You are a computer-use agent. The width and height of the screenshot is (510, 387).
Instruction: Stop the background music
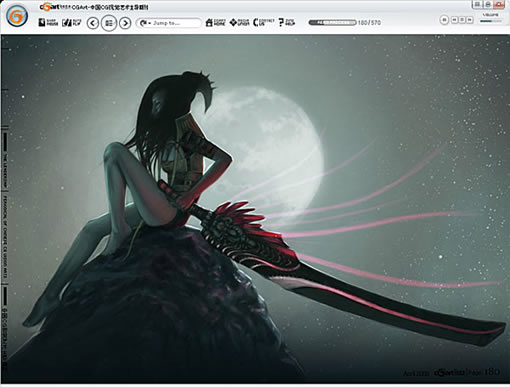coord(462,20)
